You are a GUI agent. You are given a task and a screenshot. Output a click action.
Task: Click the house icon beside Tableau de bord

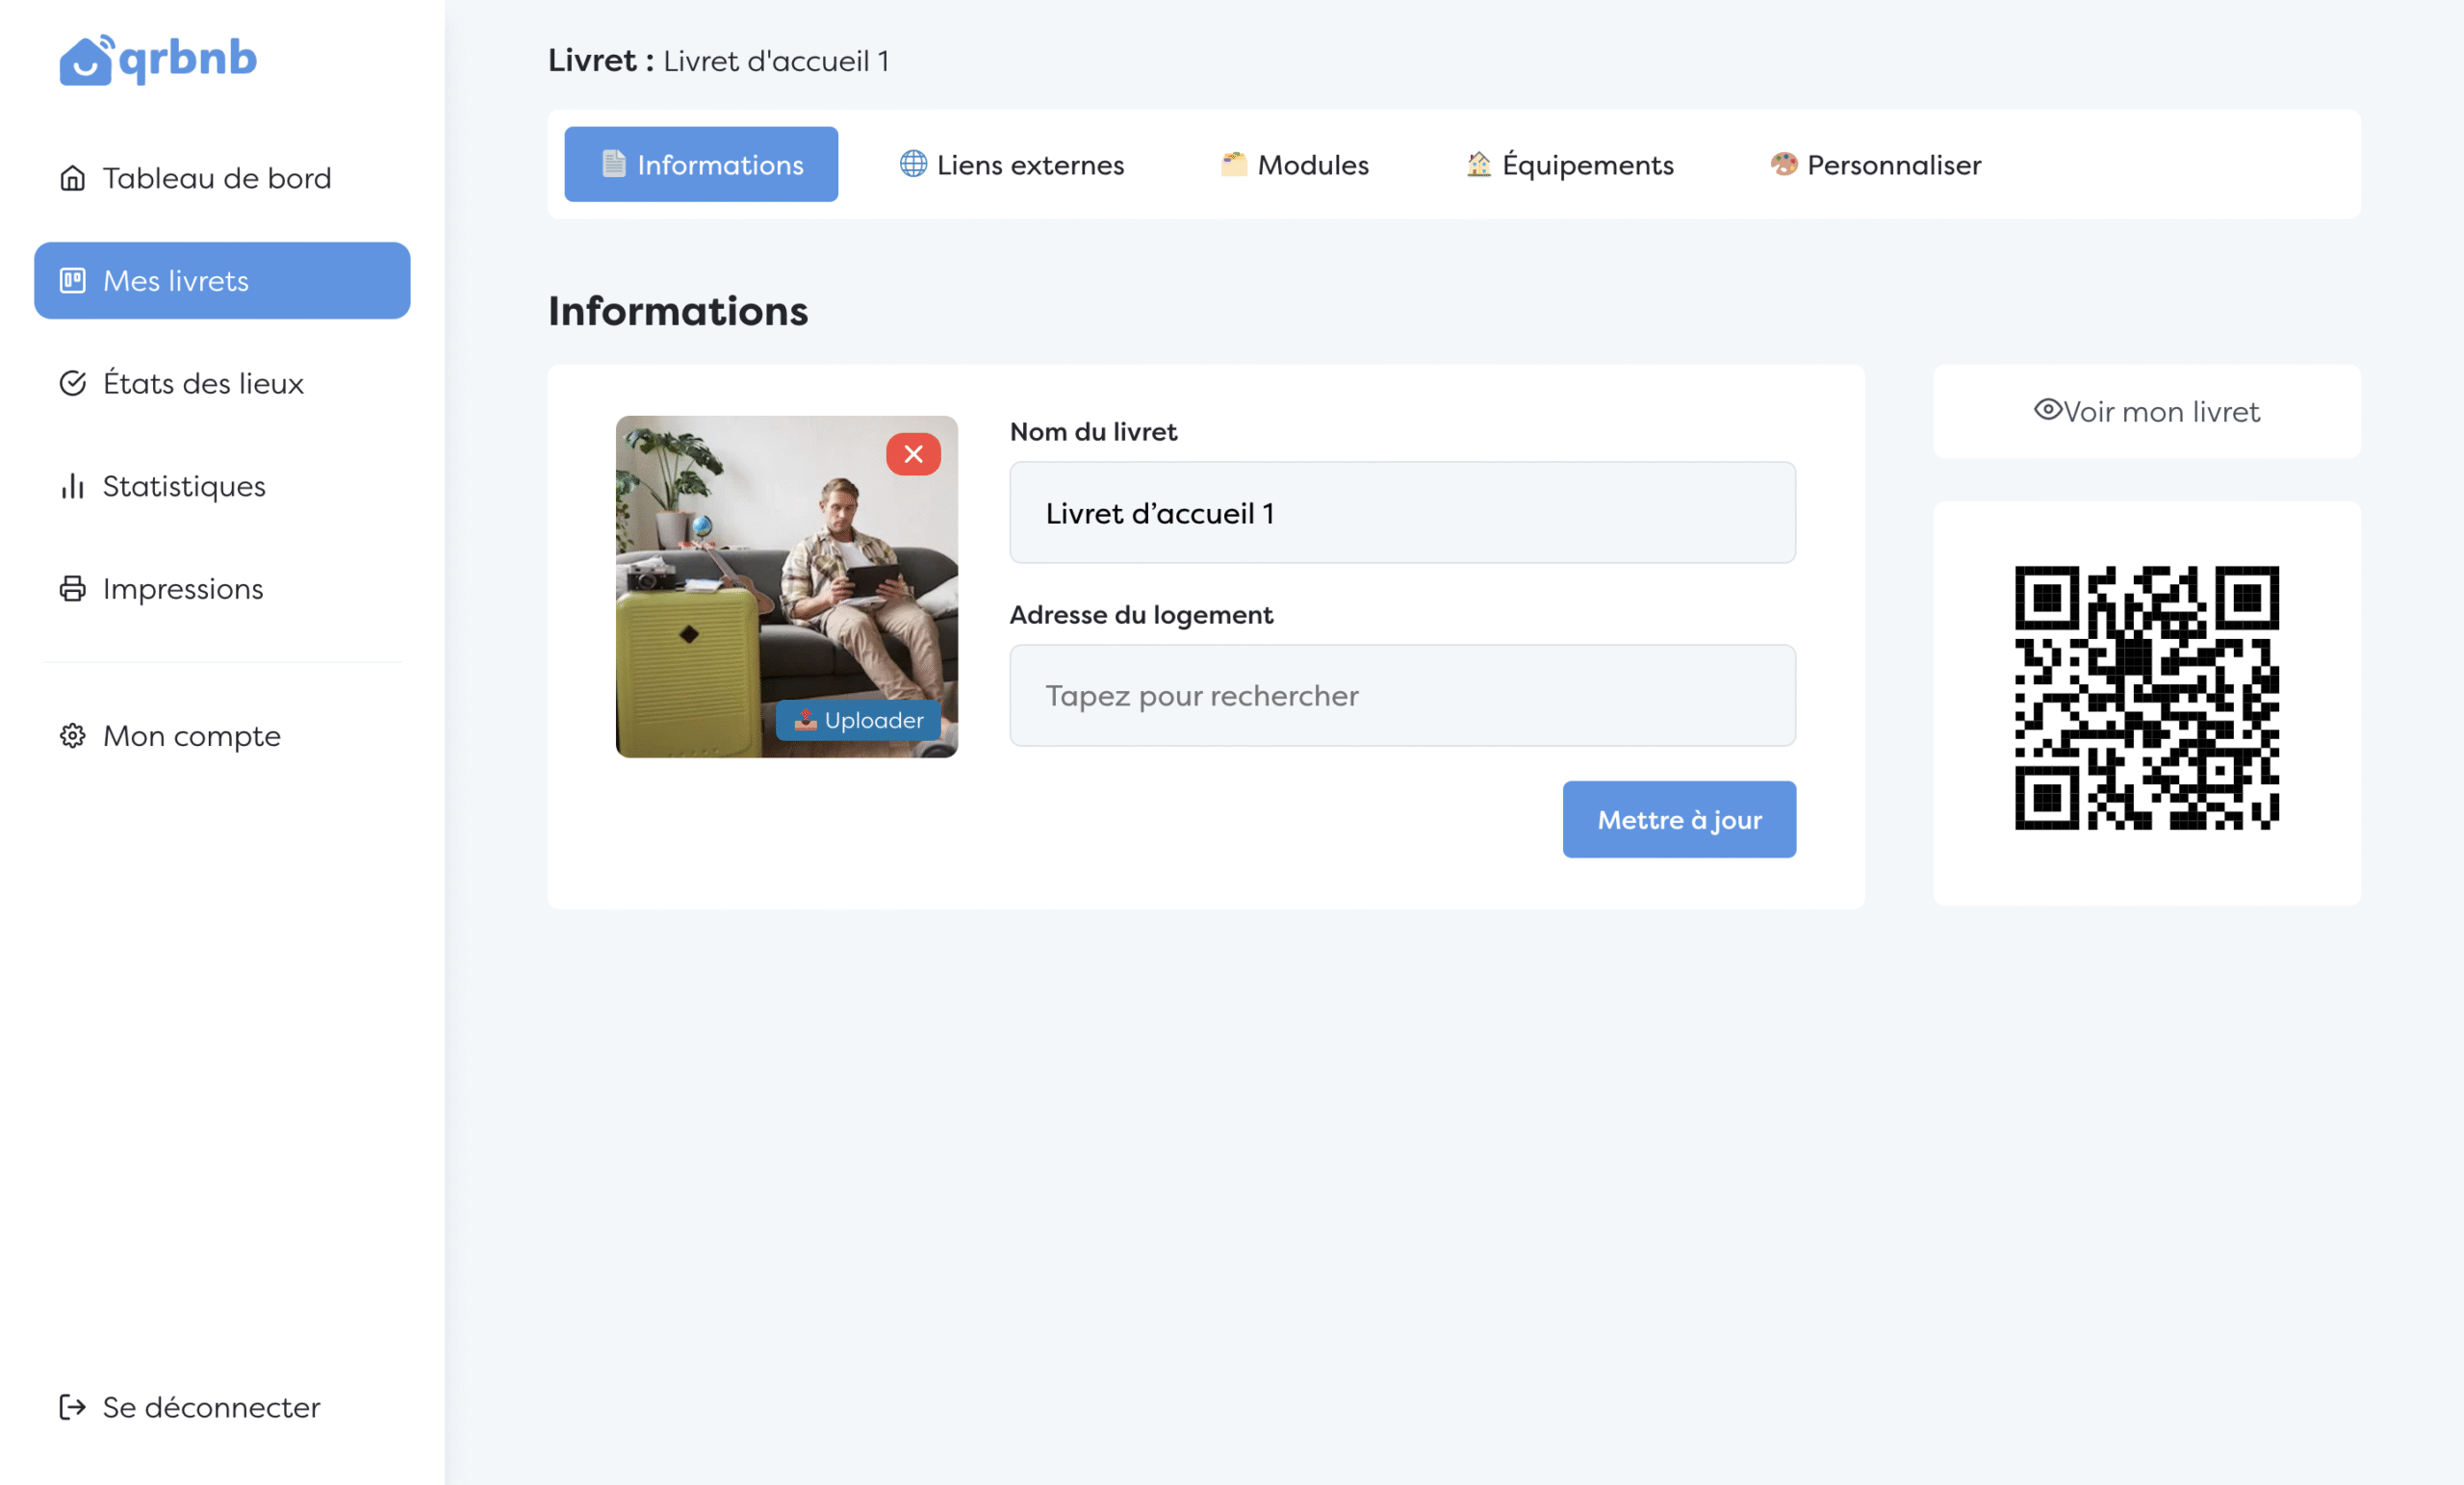tap(72, 178)
